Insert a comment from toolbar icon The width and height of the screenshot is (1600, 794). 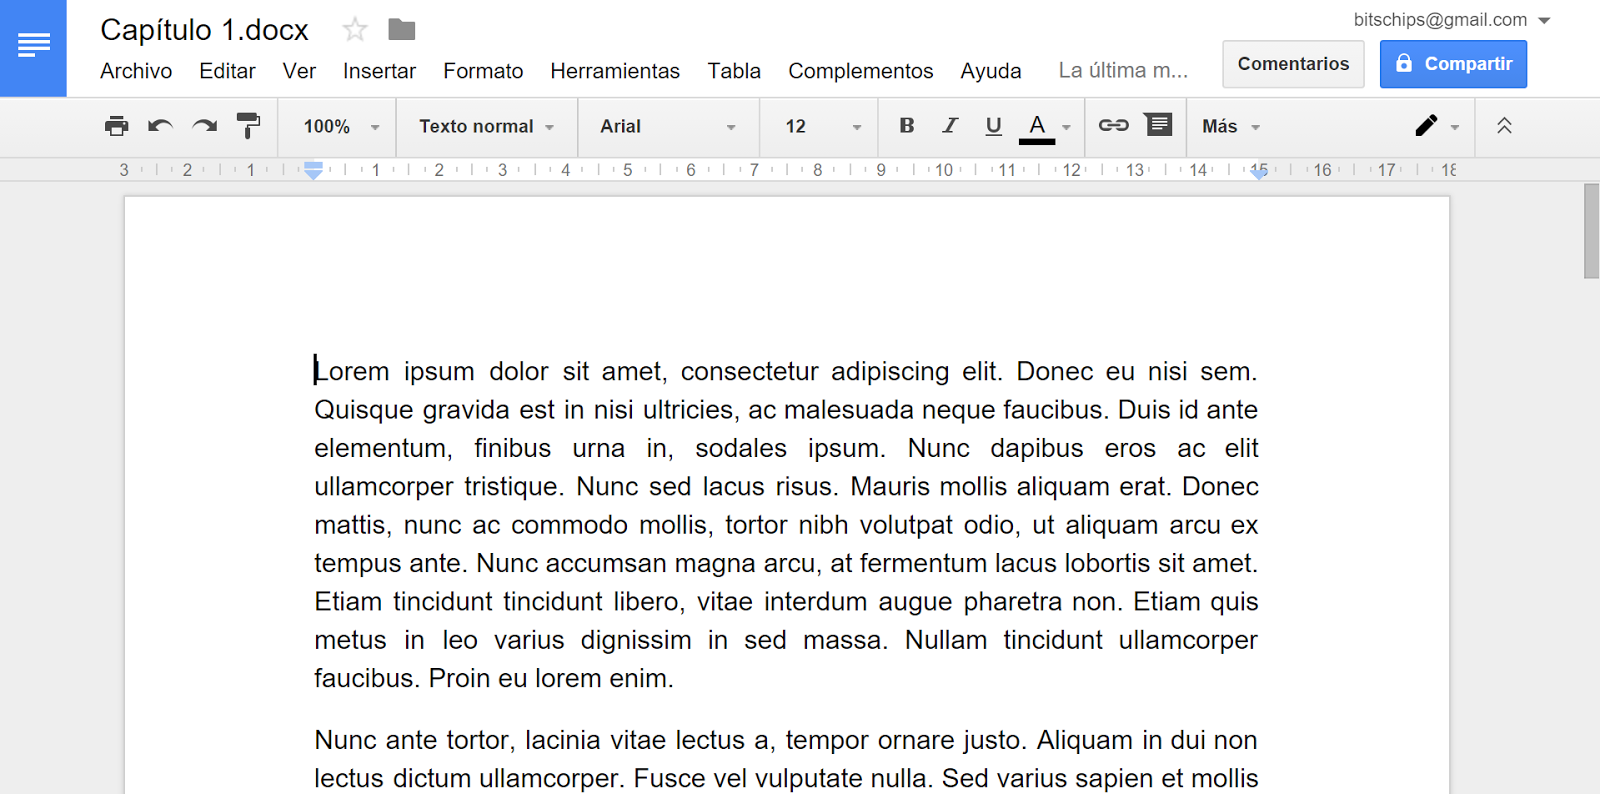point(1158,124)
